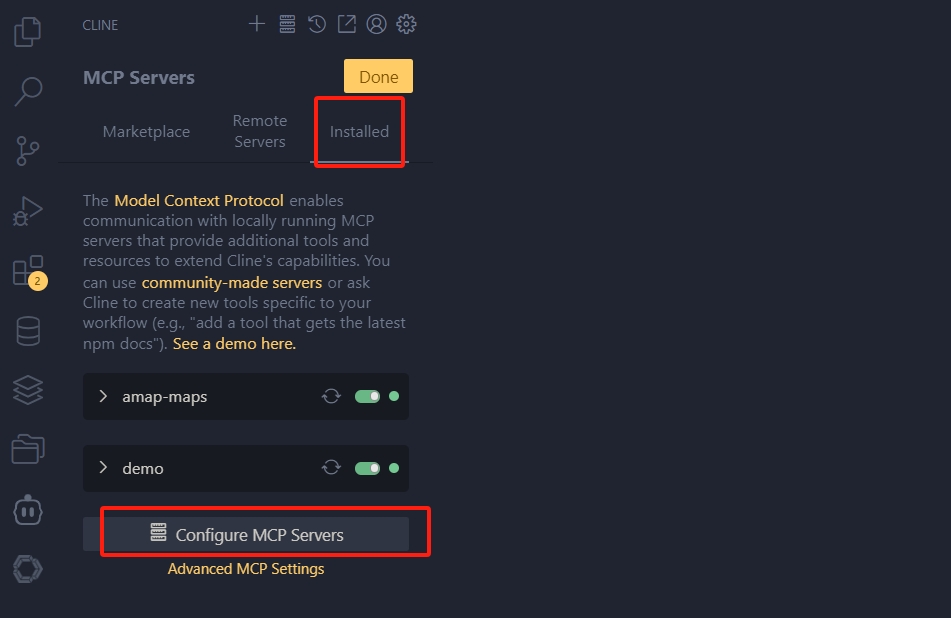The height and width of the screenshot is (618, 951).
Task: Open the stacked layers icon in activity bar
Action: click(28, 390)
